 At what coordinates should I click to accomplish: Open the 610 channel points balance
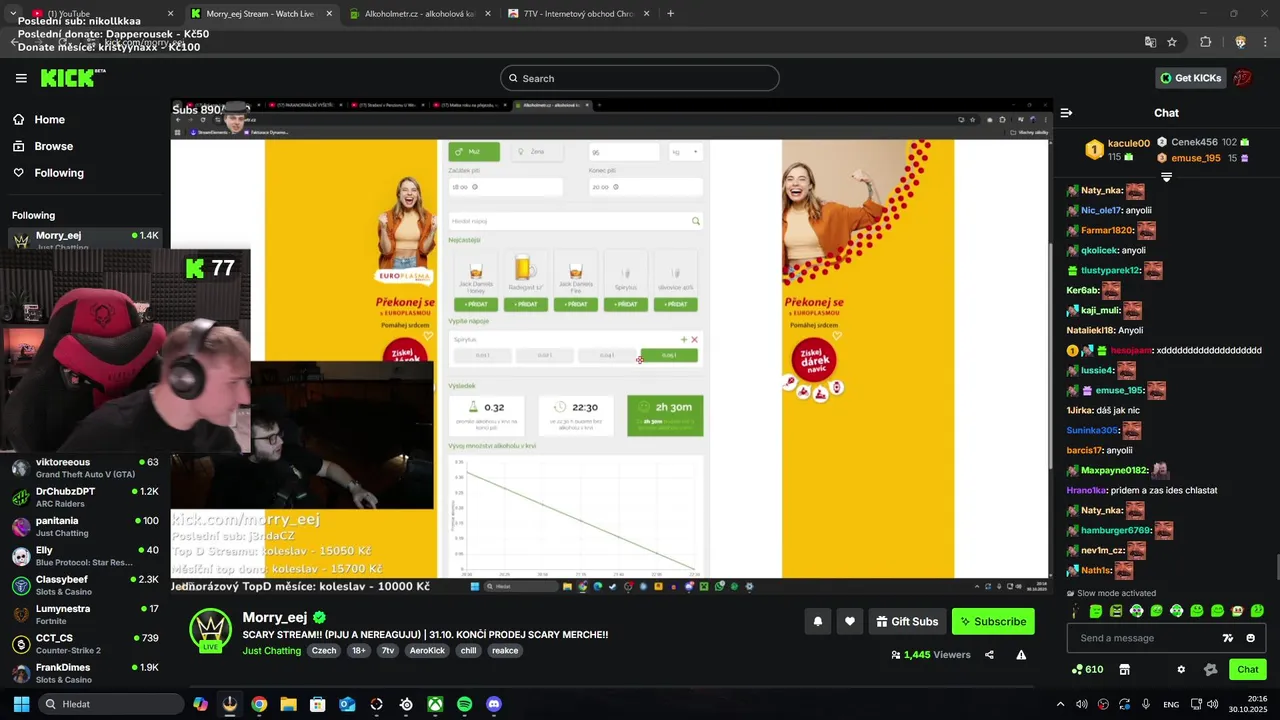(1087, 669)
